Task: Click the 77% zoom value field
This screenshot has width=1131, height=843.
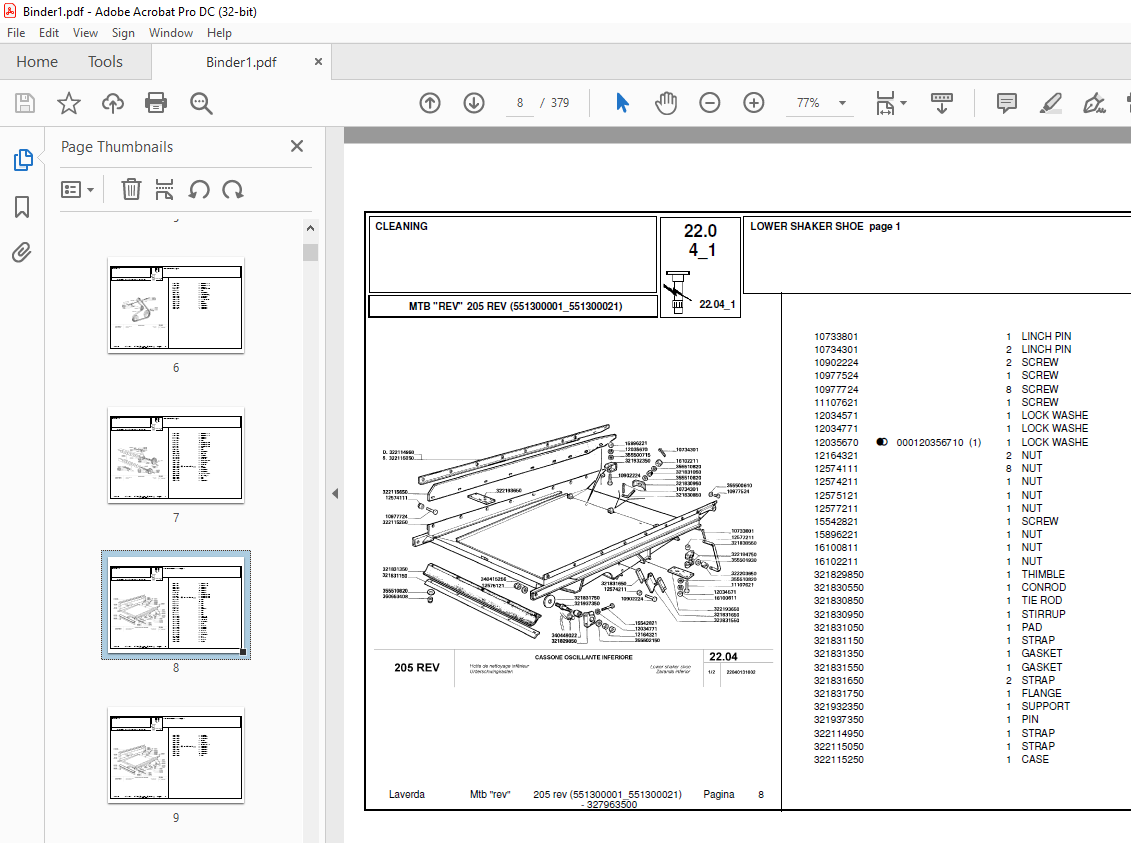Action: [x=809, y=103]
